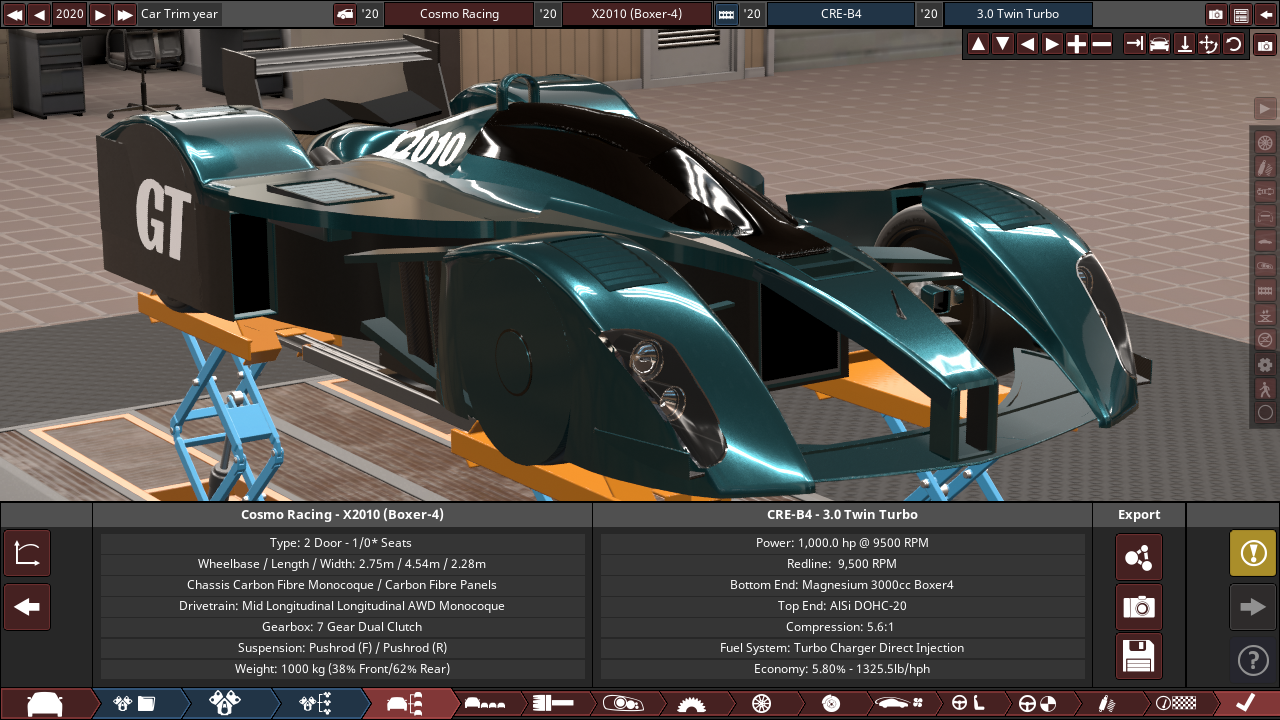Screen dimensions: 1280x720
Task: Toggle the crossed-circle option icon
Action: [1265, 339]
